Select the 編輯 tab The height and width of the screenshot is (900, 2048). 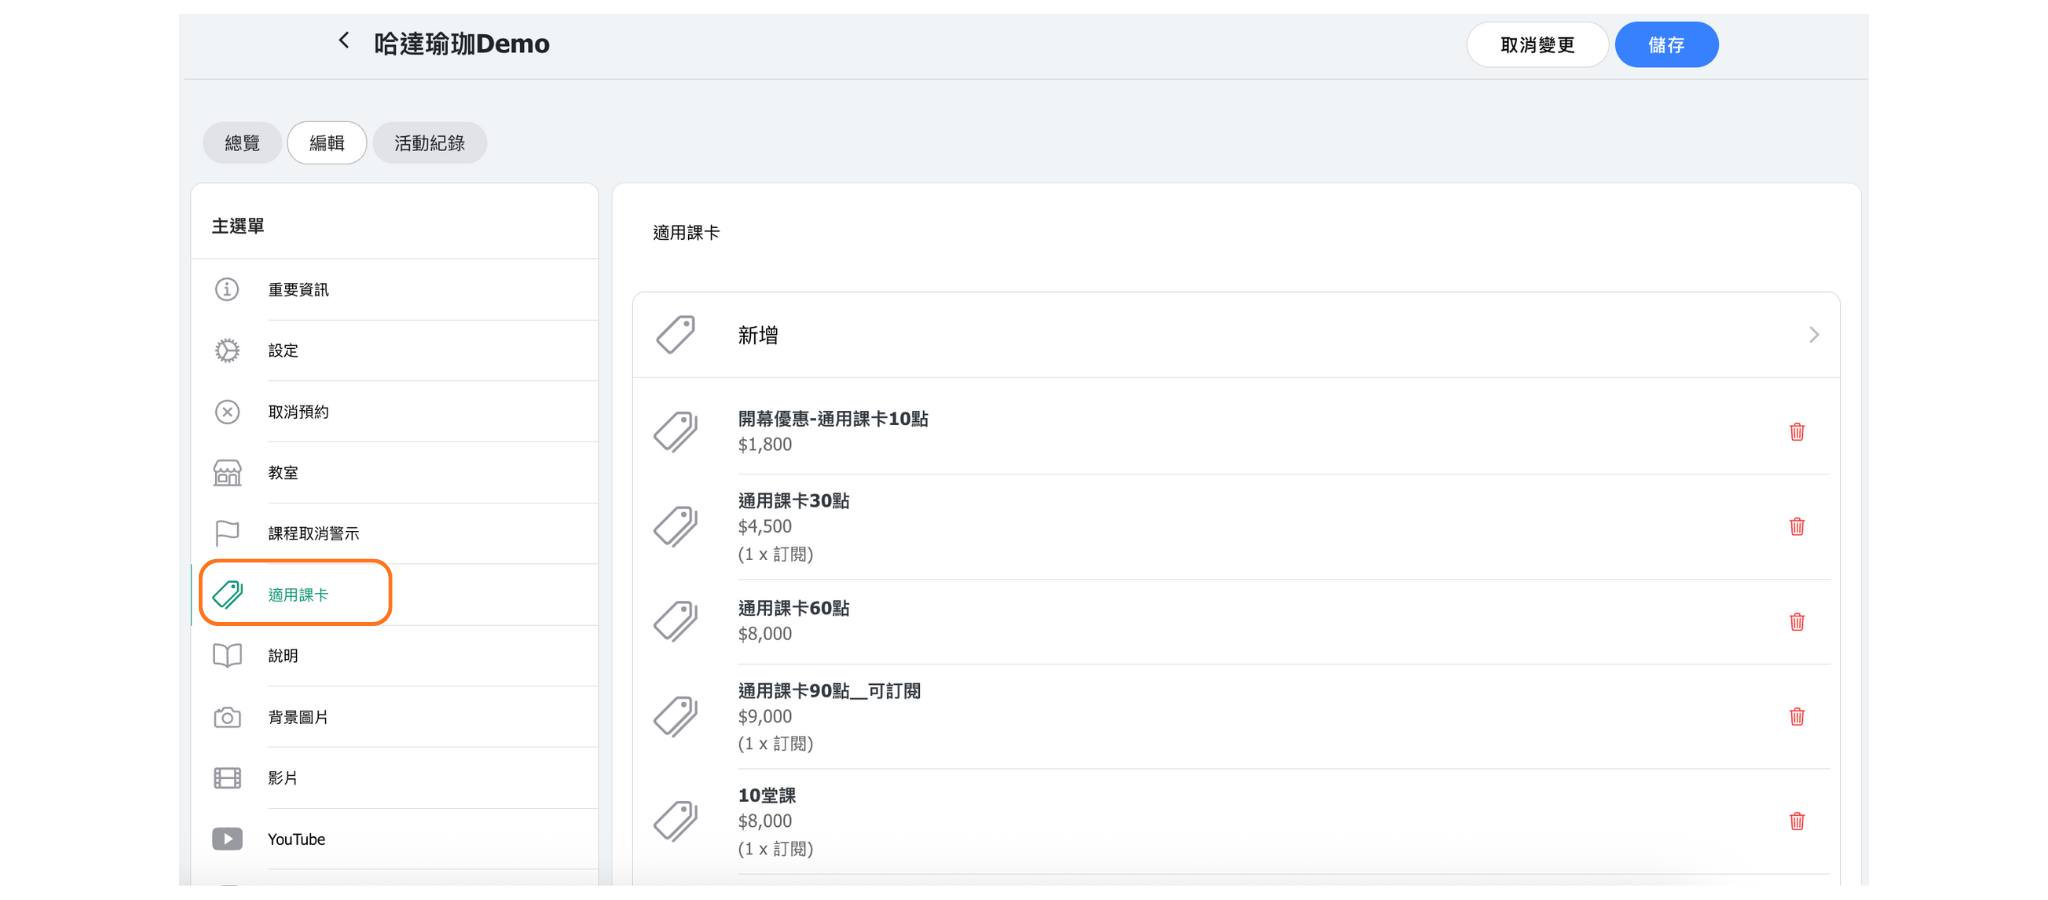tap(327, 143)
